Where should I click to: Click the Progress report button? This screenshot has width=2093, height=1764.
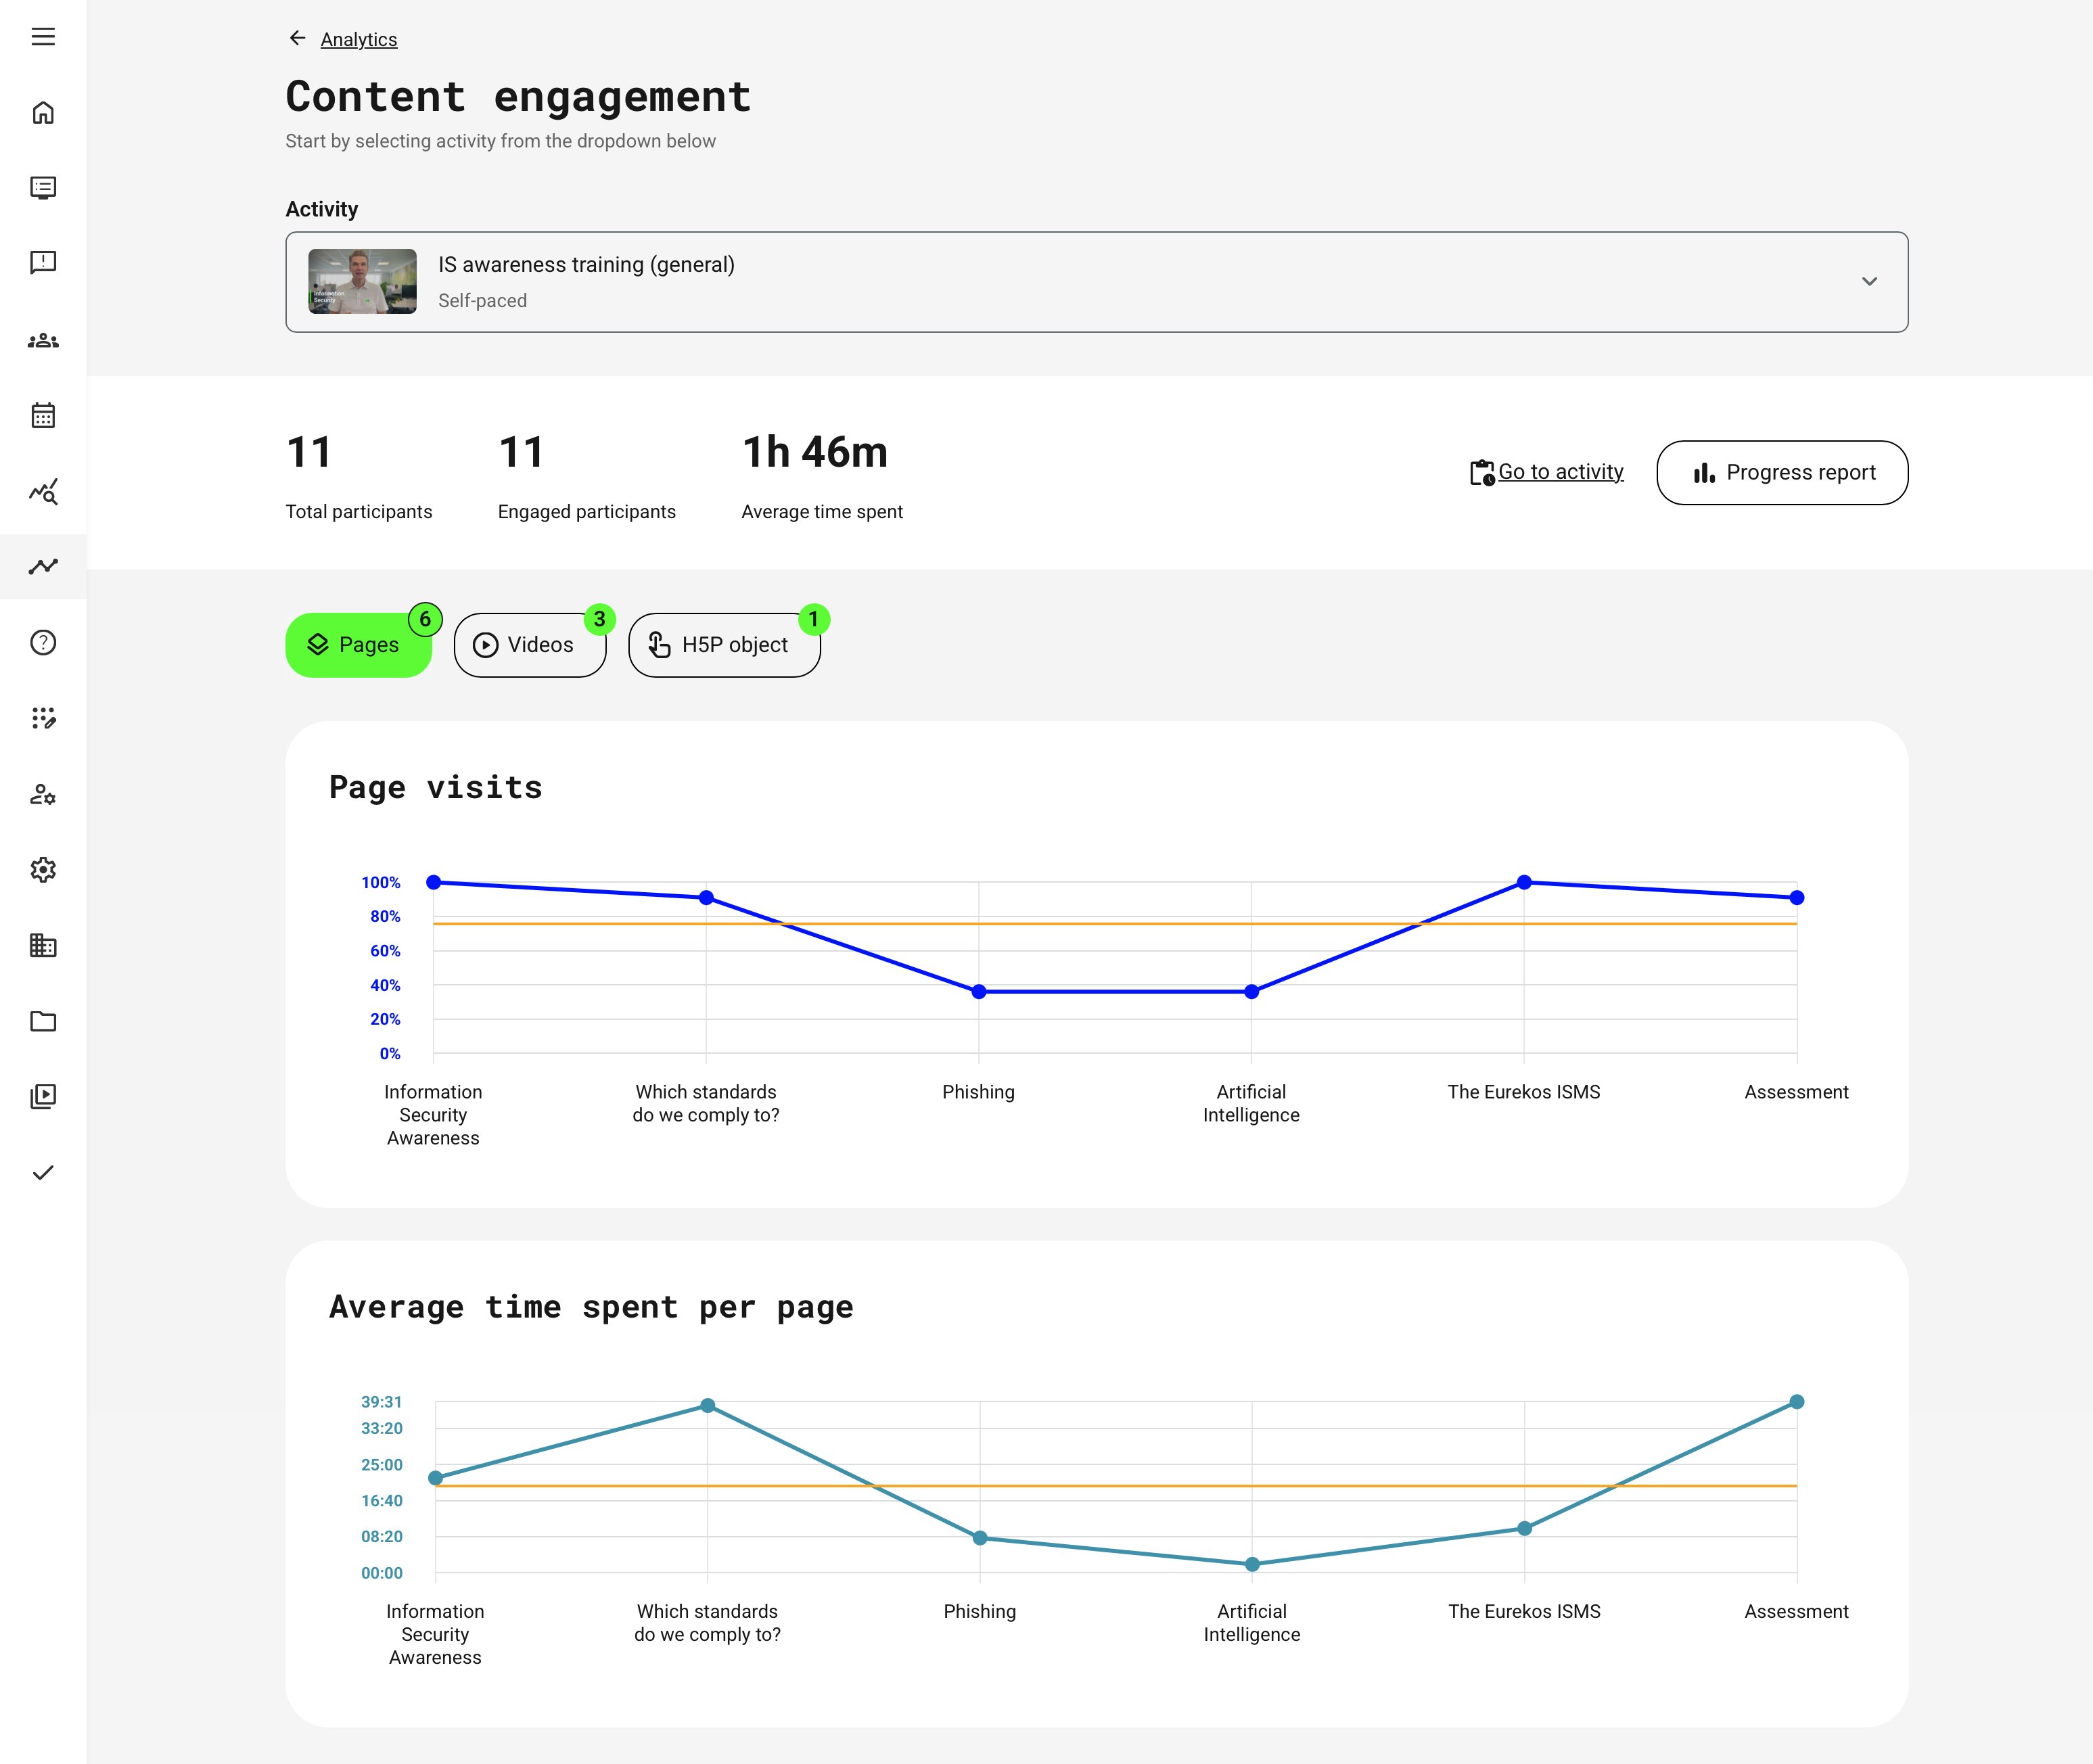tap(1782, 472)
